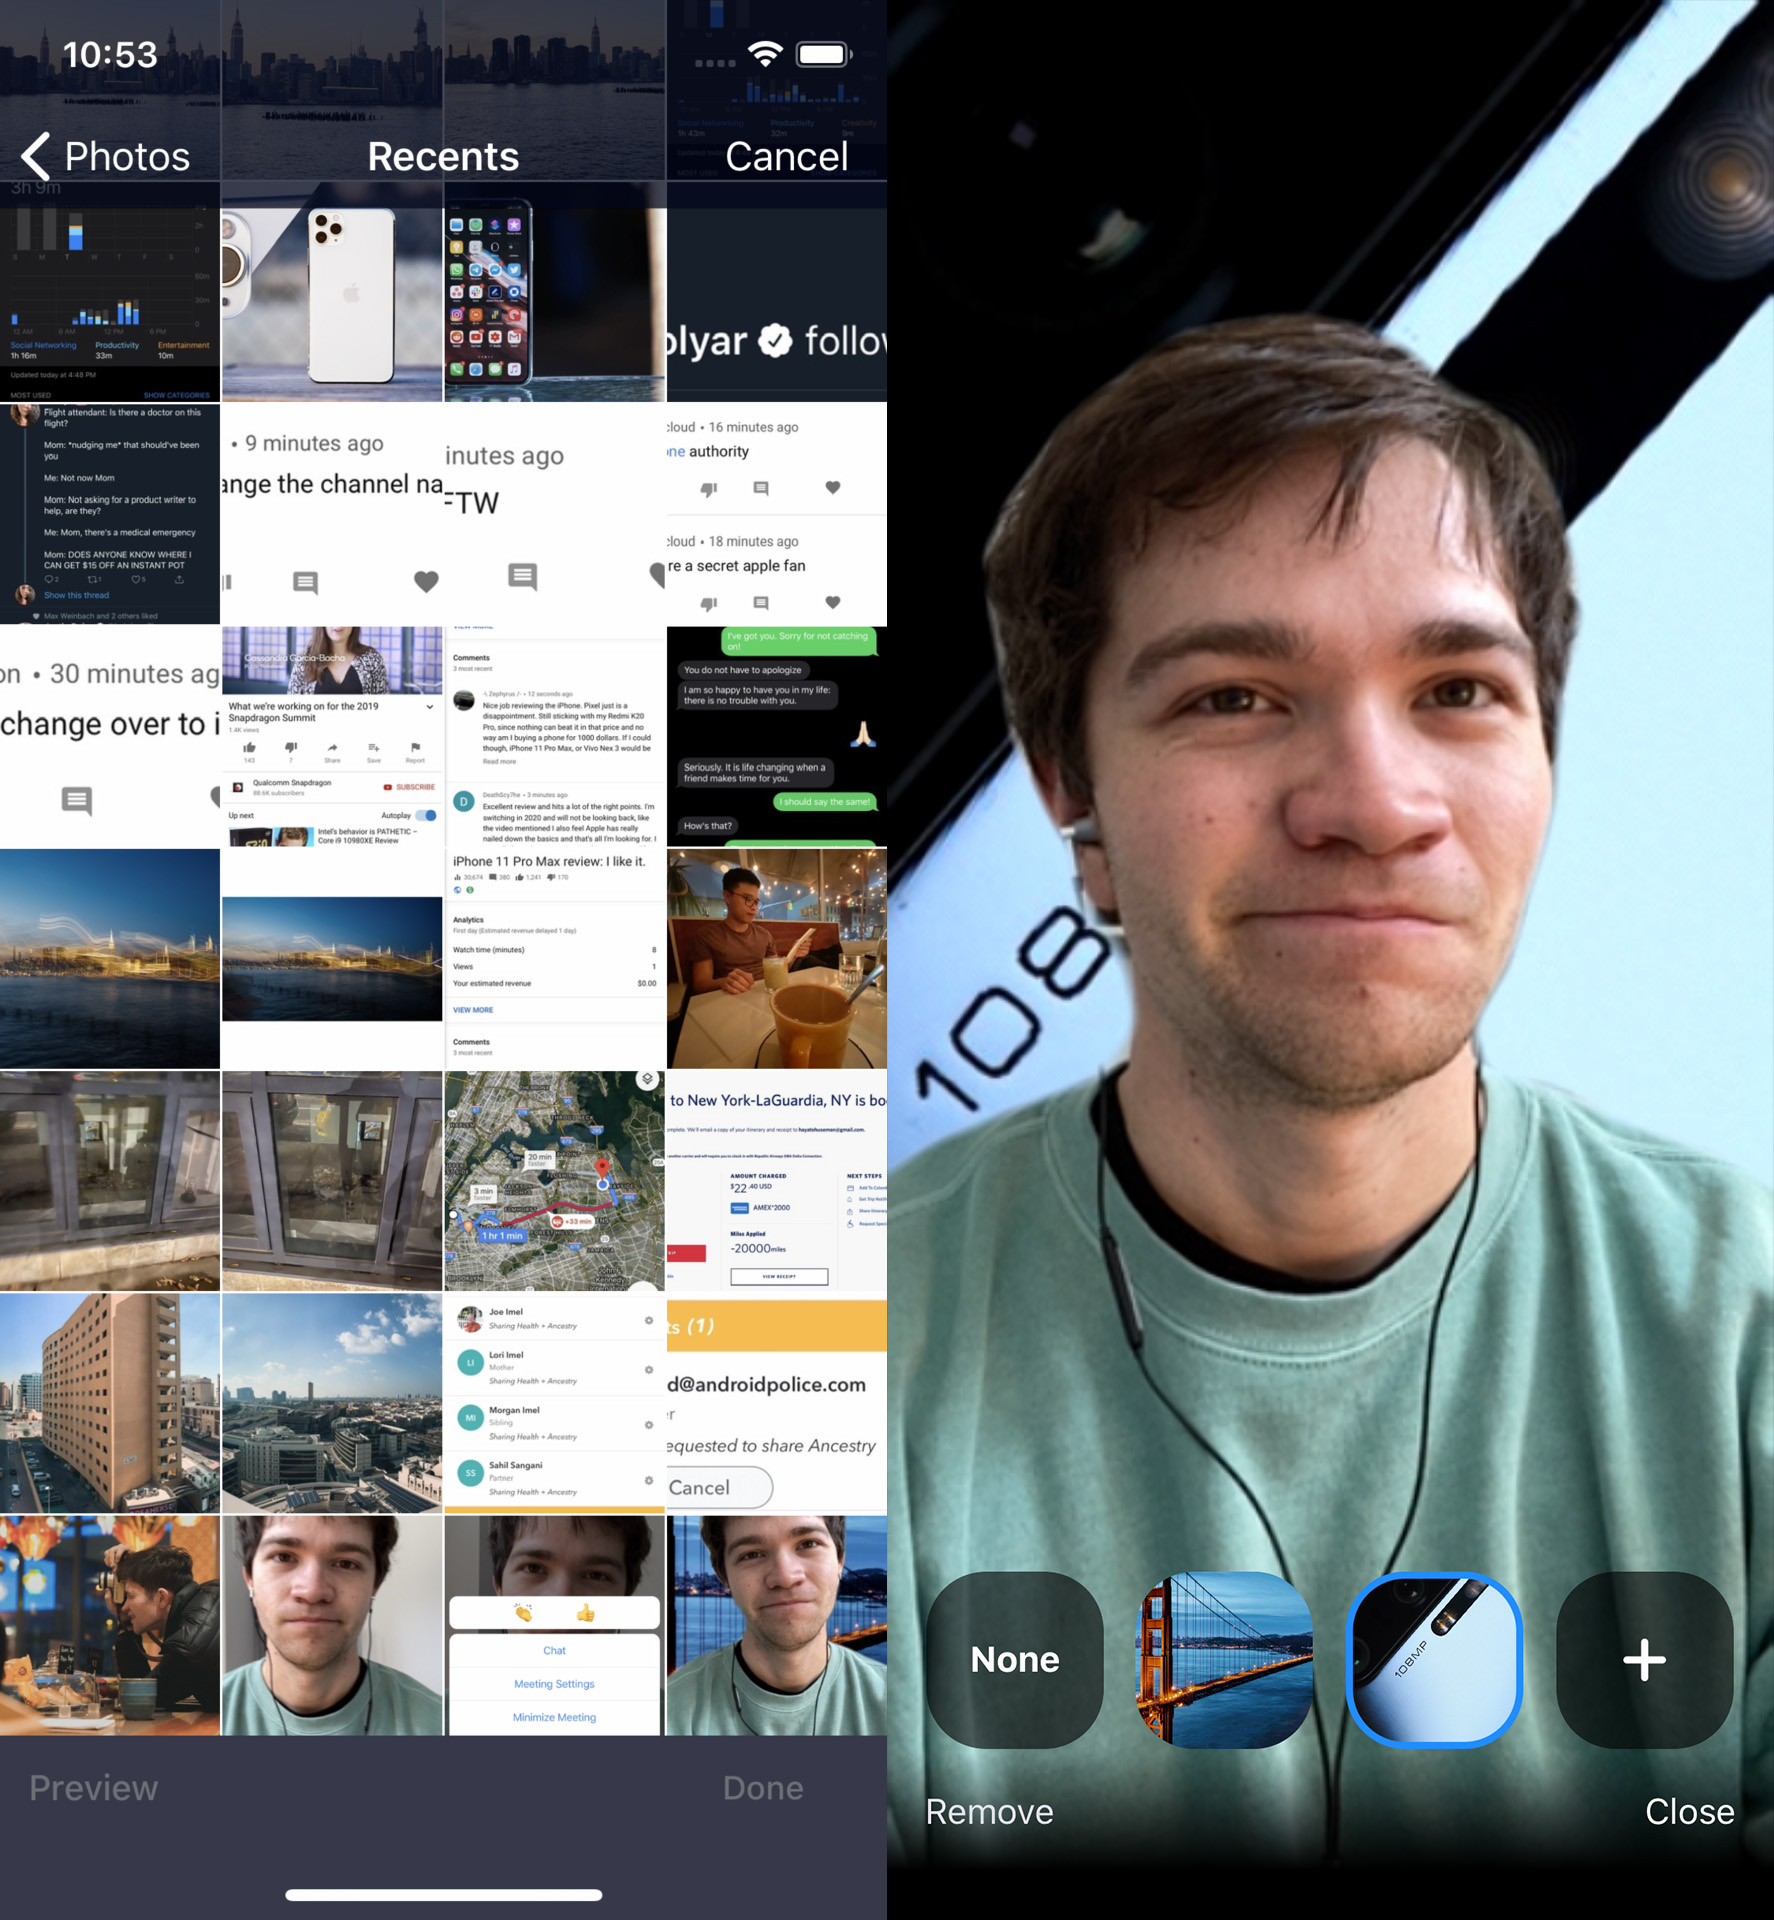Choose Joe Imel sharing list screenshot

click(x=554, y=1403)
